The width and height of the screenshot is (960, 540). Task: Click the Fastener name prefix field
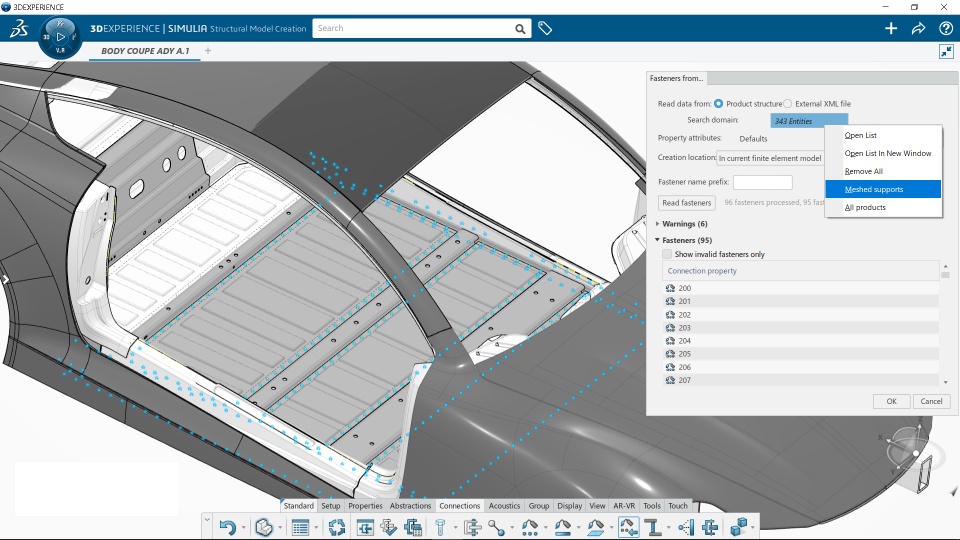click(762, 182)
